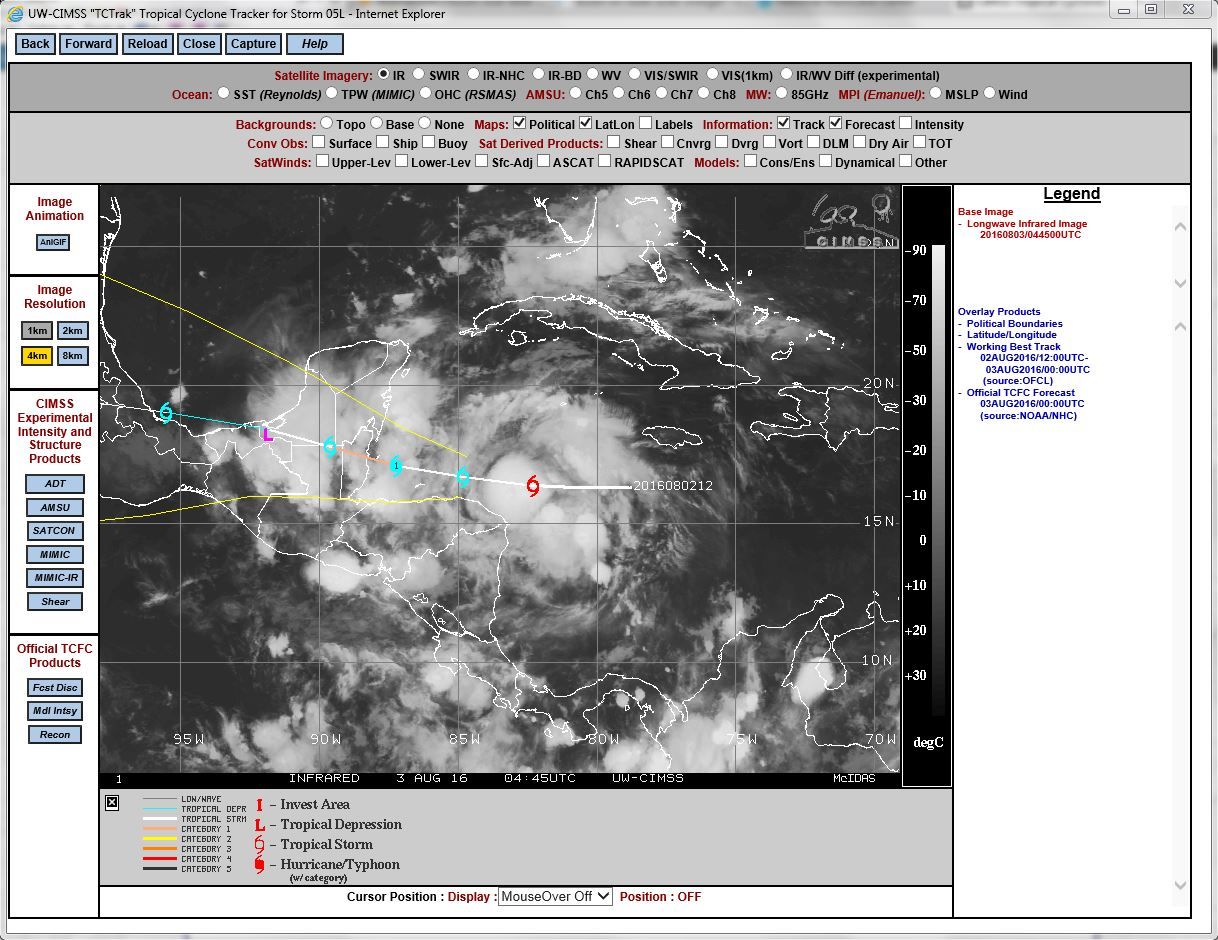Click the Close toolbar button
This screenshot has width=1218, height=940.
(199, 44)
